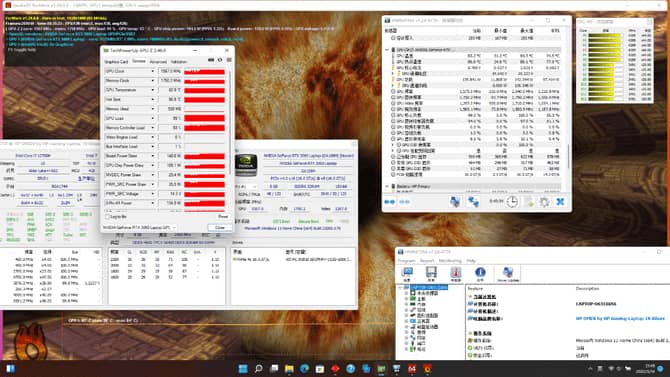Click the HWiNFO Sensors thermometer toolbar icon
Viewport: 670px width, 377px height.
coord(455,274)
